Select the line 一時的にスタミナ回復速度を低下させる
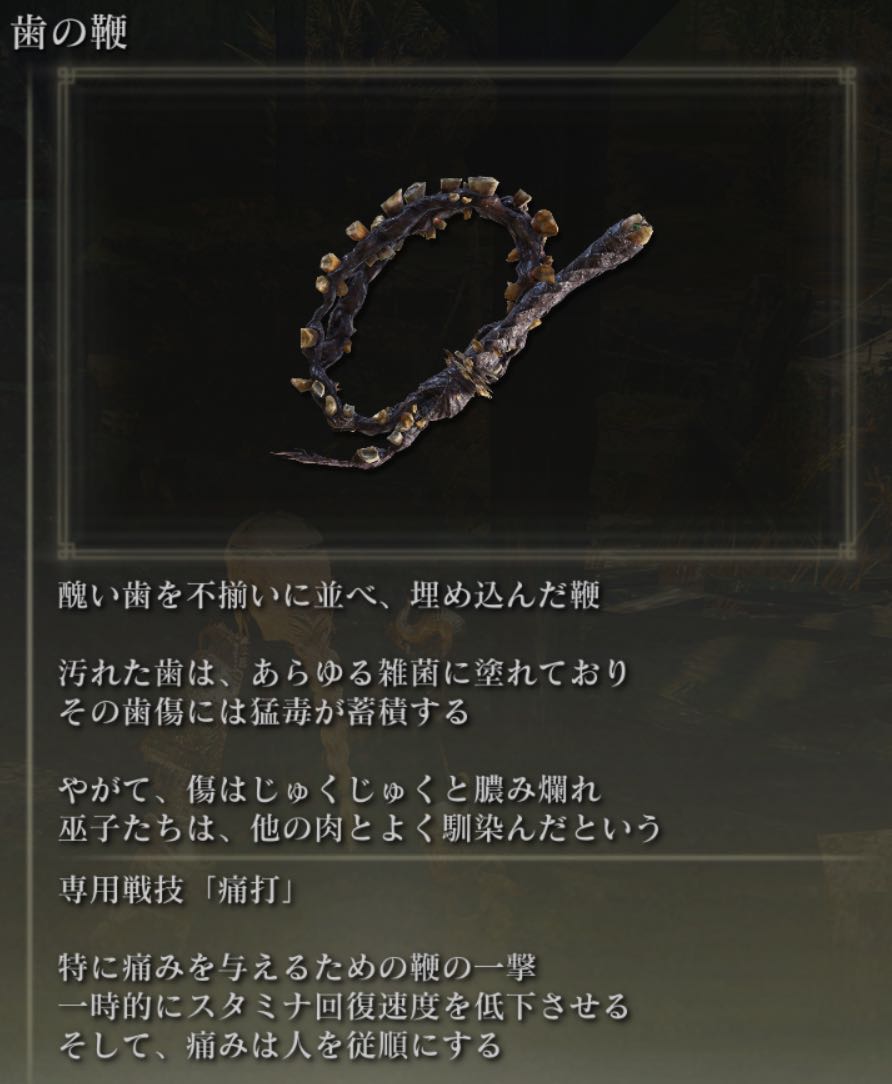This screenshot has height=1084, width=892. [344, 1007]
